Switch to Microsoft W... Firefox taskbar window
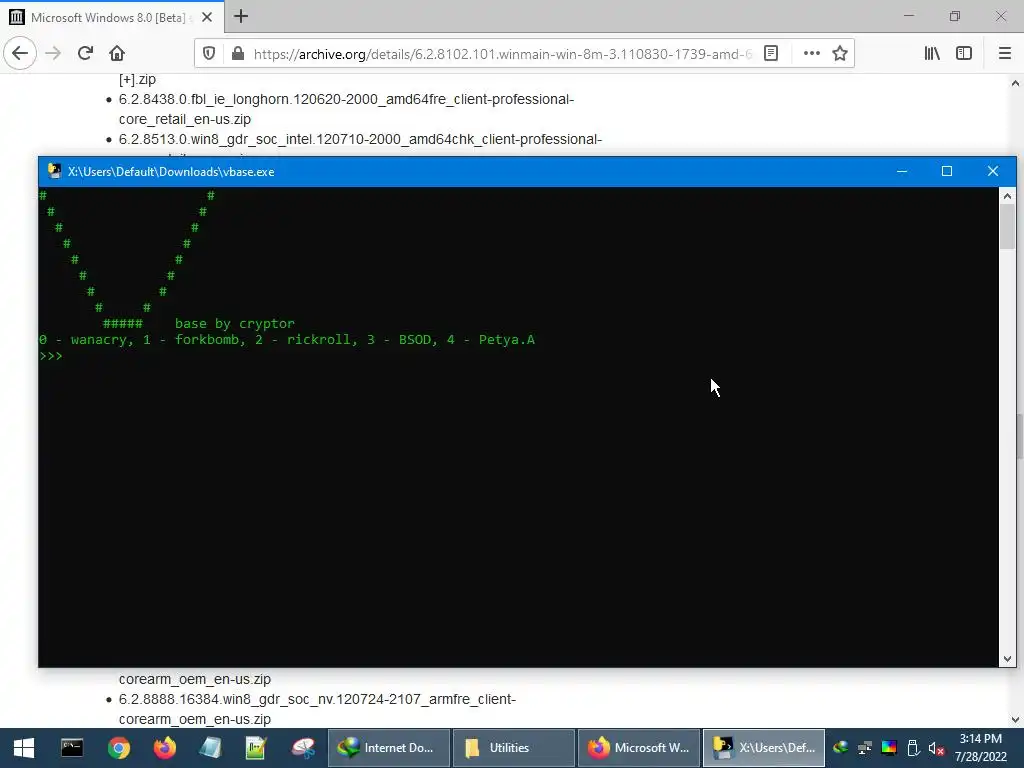1024x768 pixels. point(639,748)
